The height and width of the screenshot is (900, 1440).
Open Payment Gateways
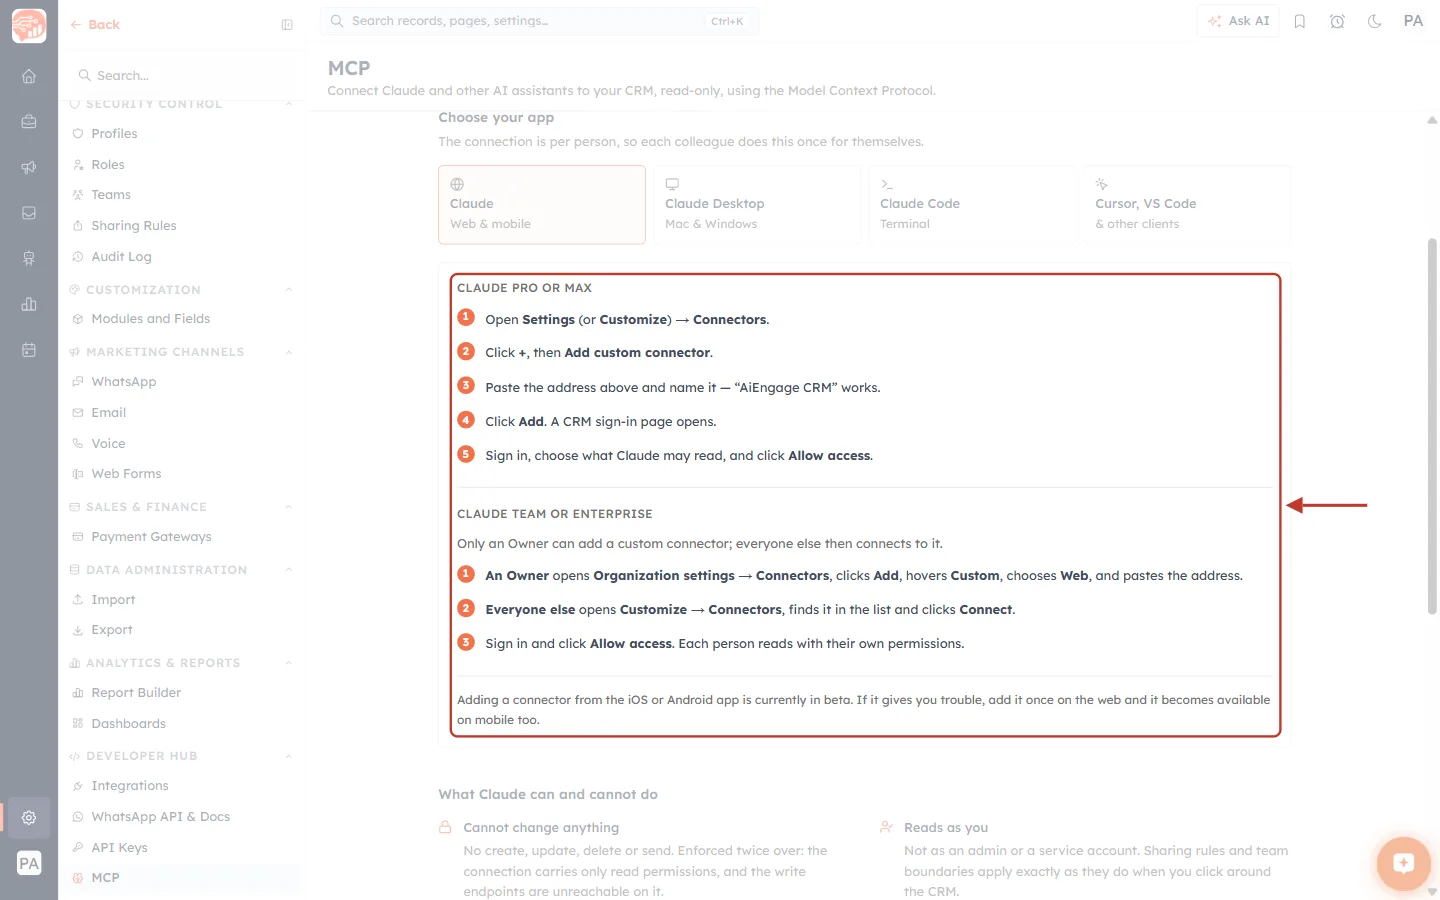[x=184, y=537]
